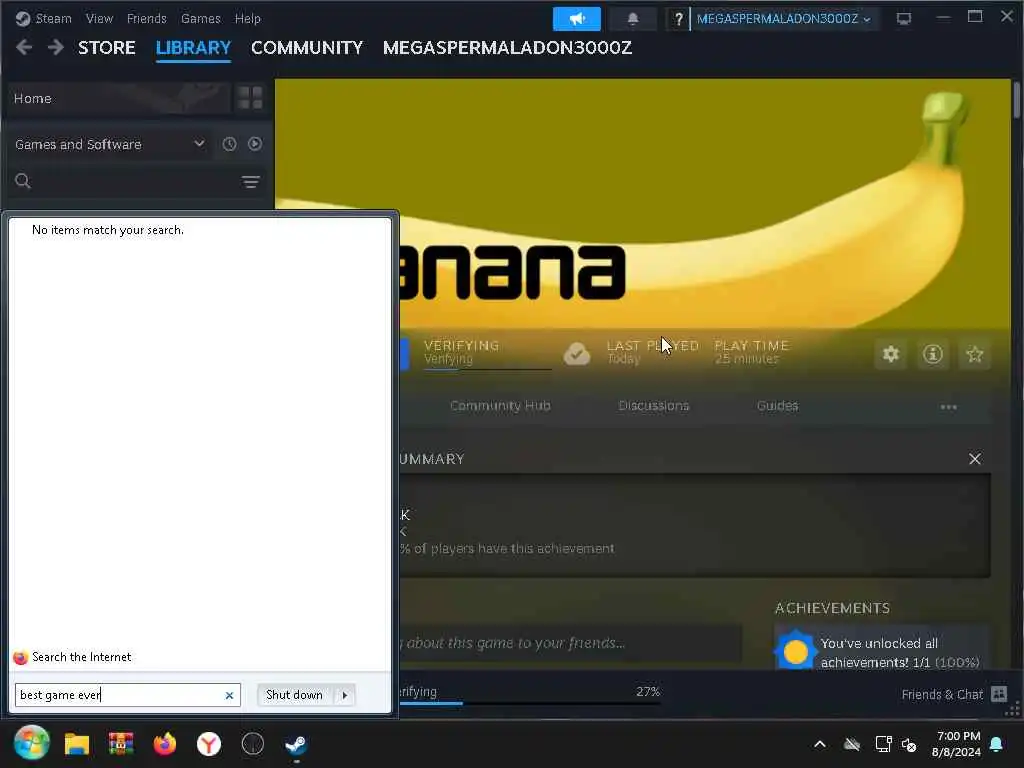This screenshot has width=1024, height=768.
Task: Open the Games menu
Action: 200,18
